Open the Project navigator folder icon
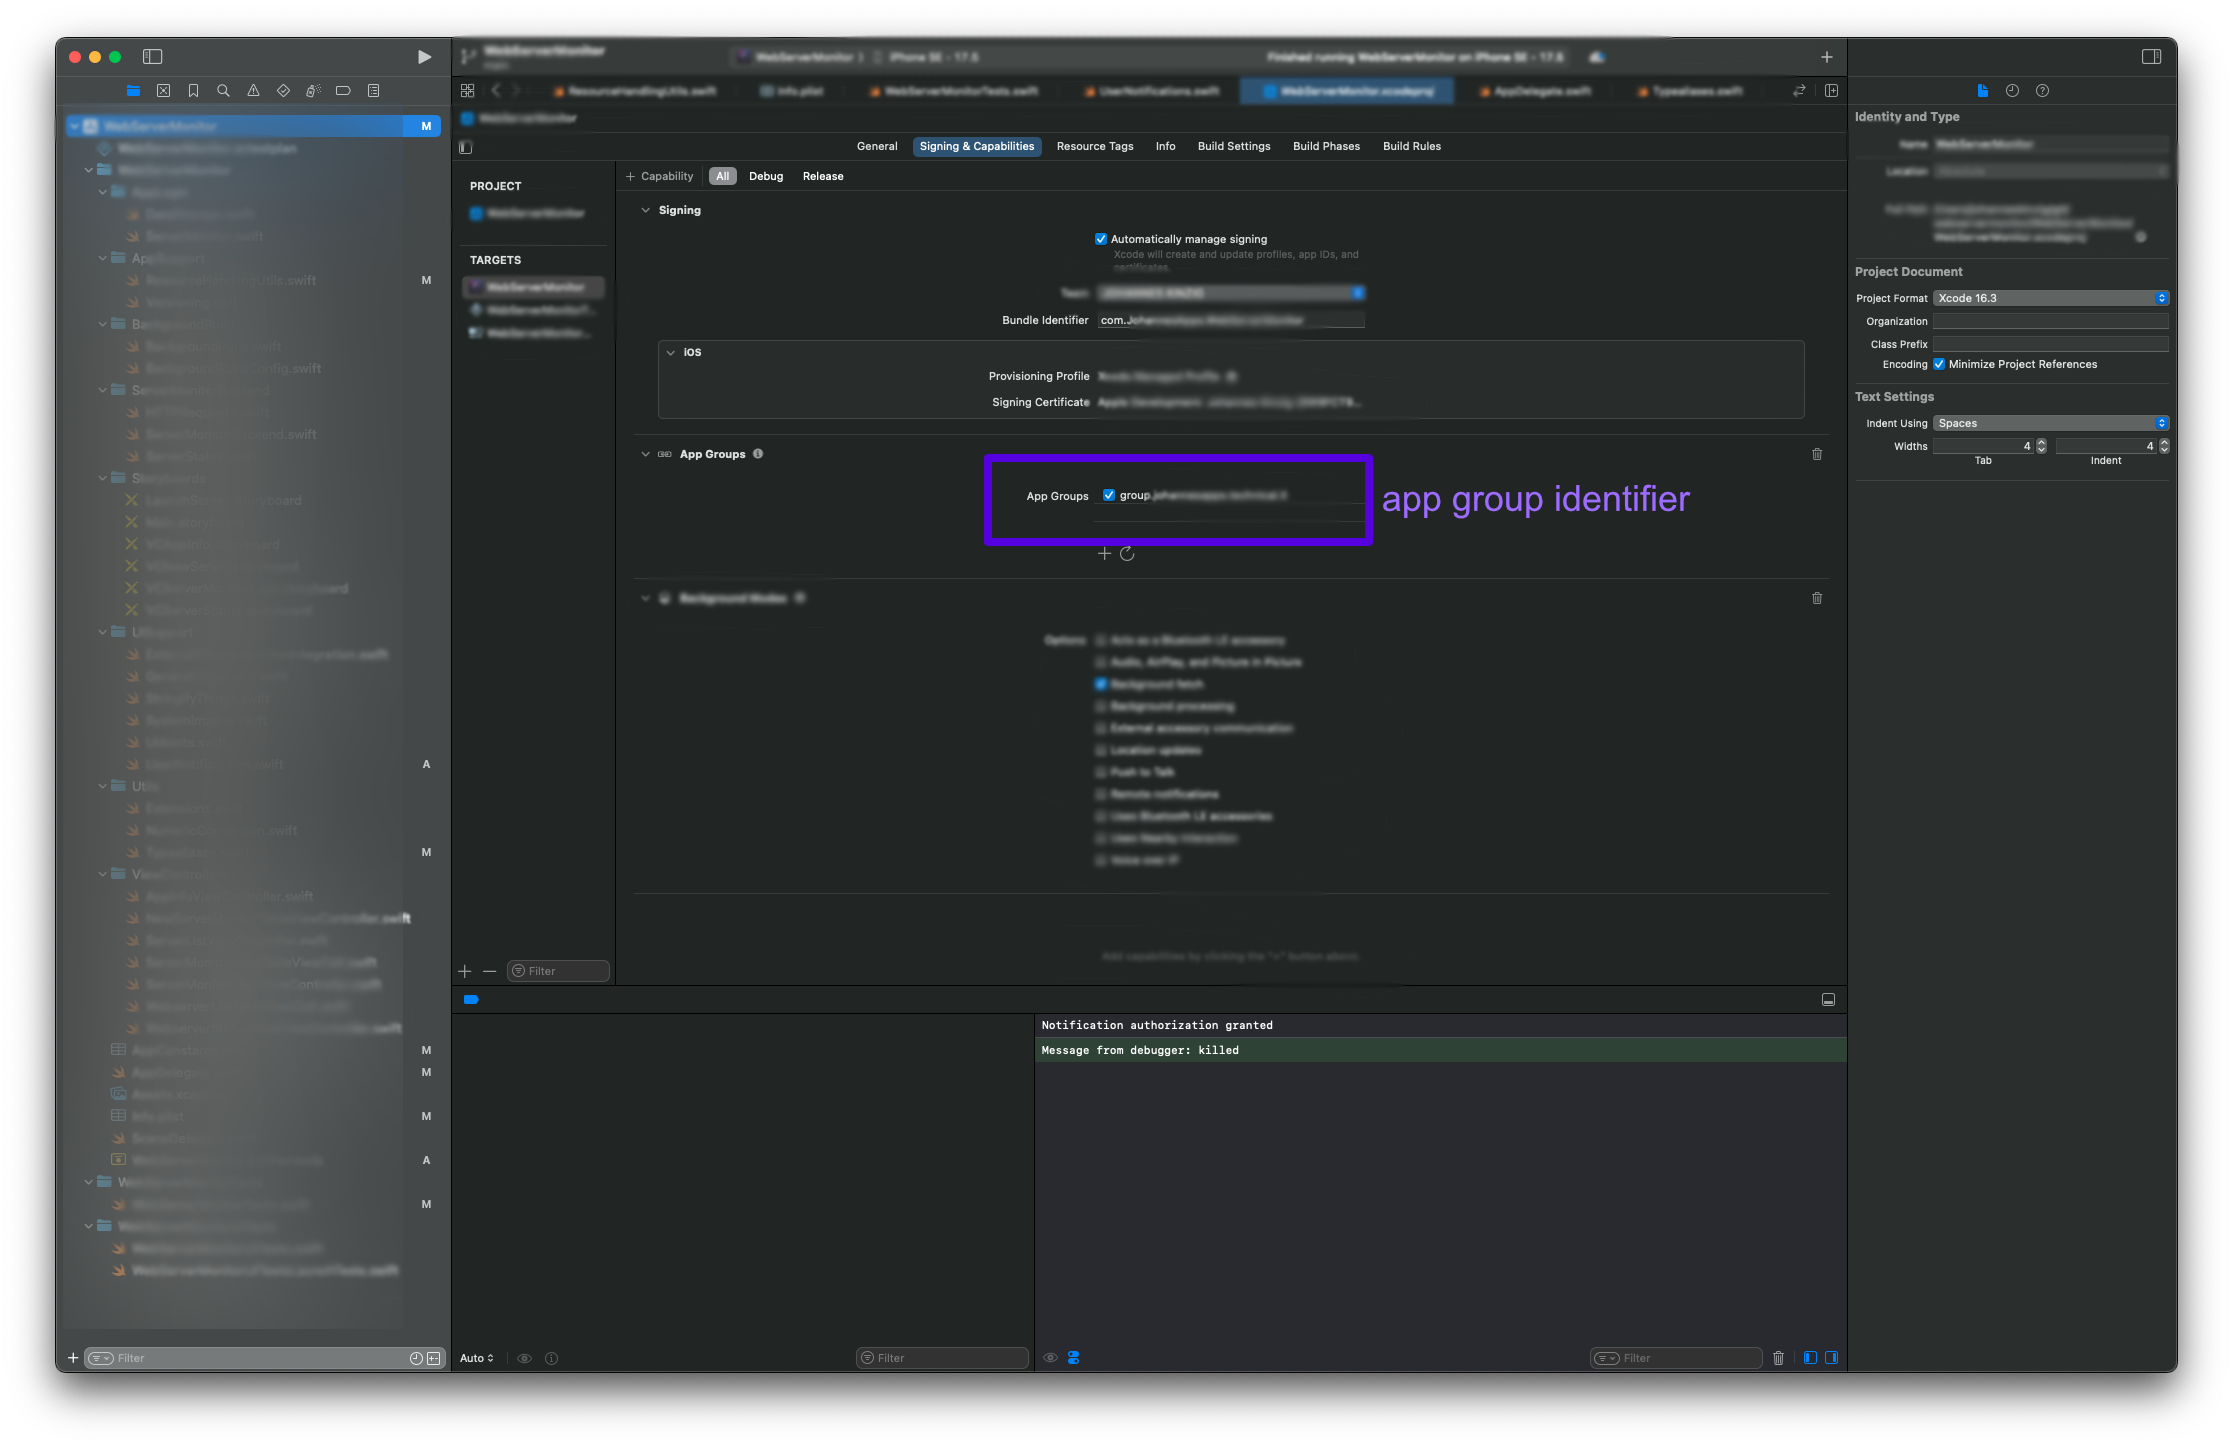The image size is (2233, 1446). [133, 91]
